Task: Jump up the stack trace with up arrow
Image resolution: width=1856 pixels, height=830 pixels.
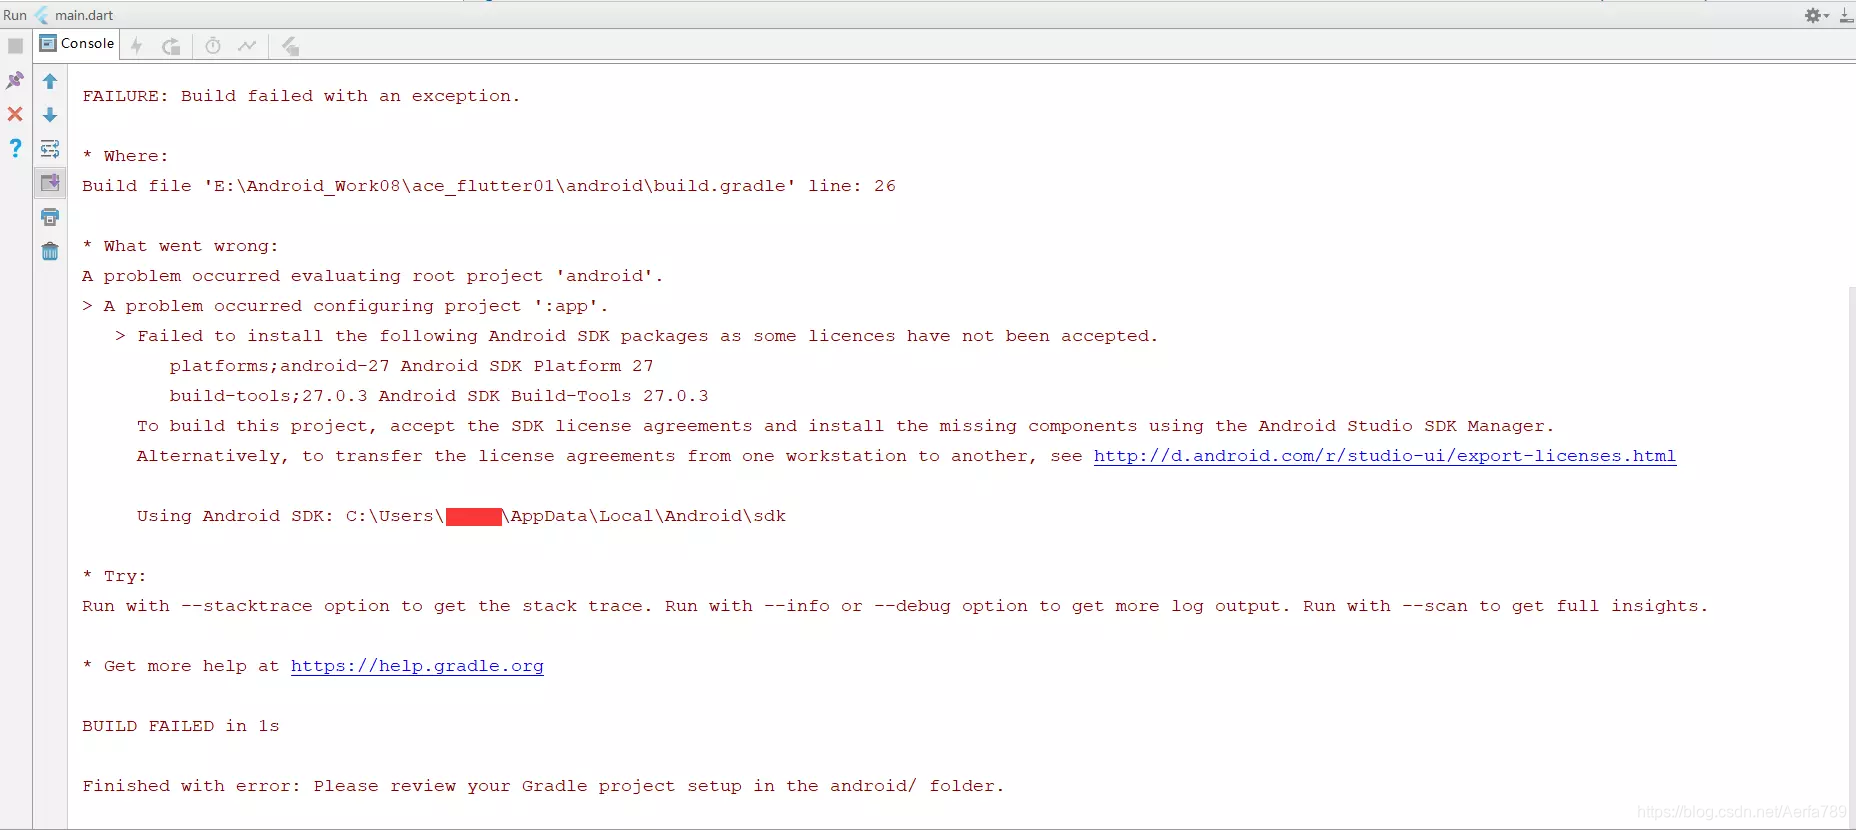Action: coord(50,81)
